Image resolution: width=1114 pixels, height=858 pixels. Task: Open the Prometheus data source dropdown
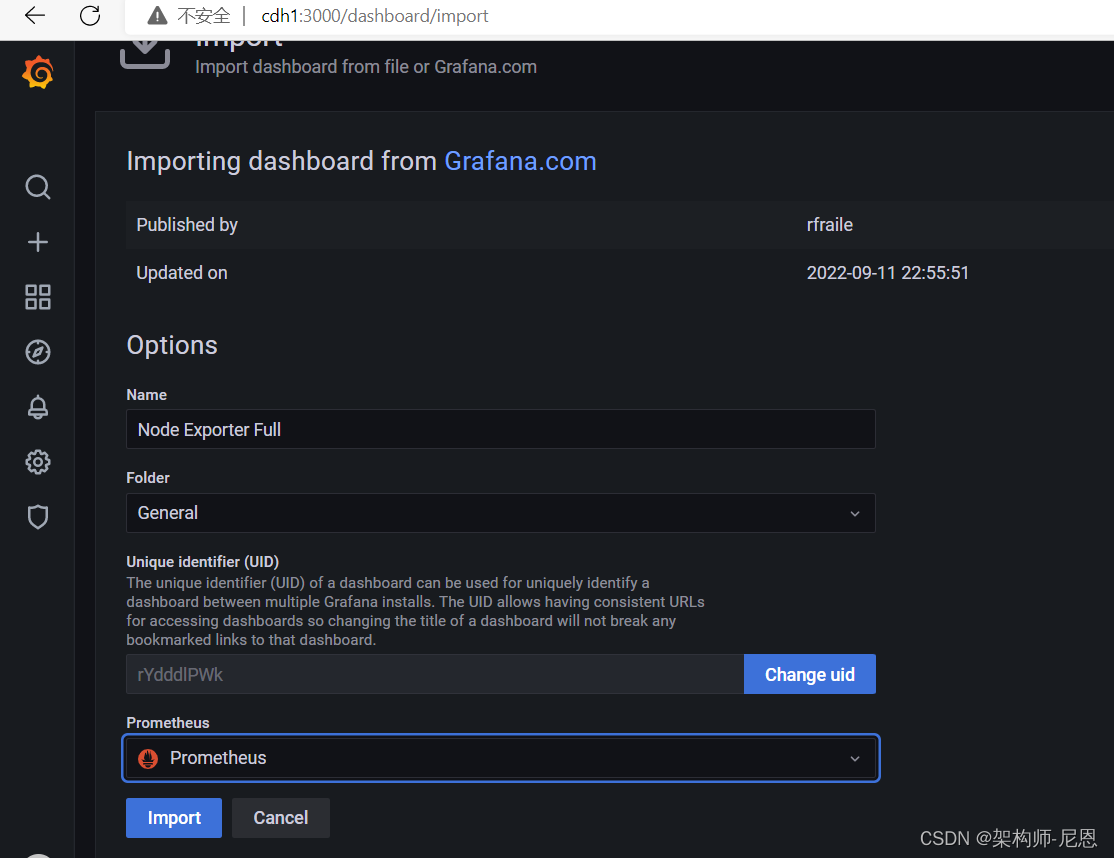[x=501, y=759]
